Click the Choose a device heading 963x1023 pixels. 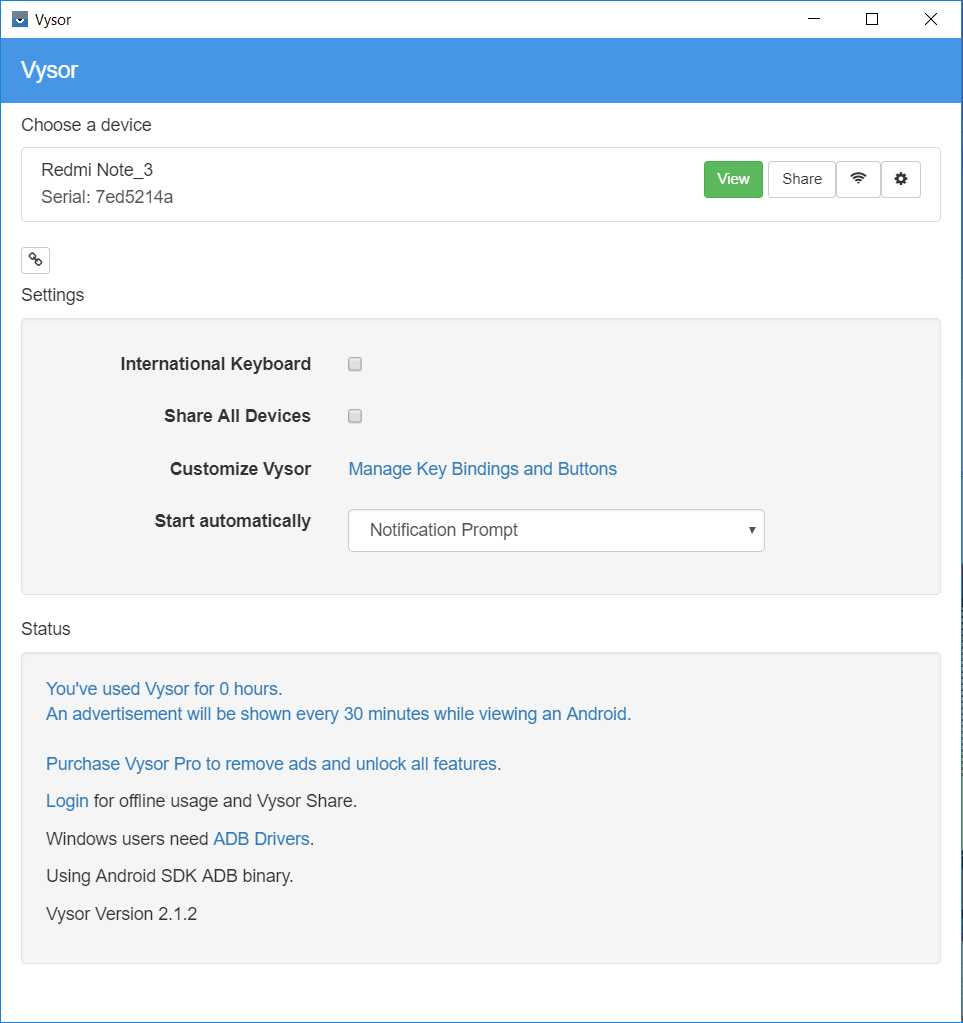click(86, 125)
